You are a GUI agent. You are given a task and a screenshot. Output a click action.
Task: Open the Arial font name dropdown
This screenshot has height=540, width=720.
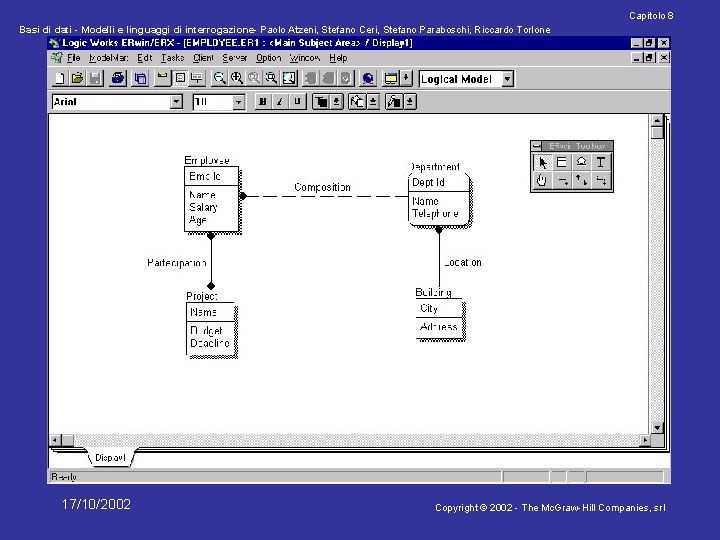176,102
